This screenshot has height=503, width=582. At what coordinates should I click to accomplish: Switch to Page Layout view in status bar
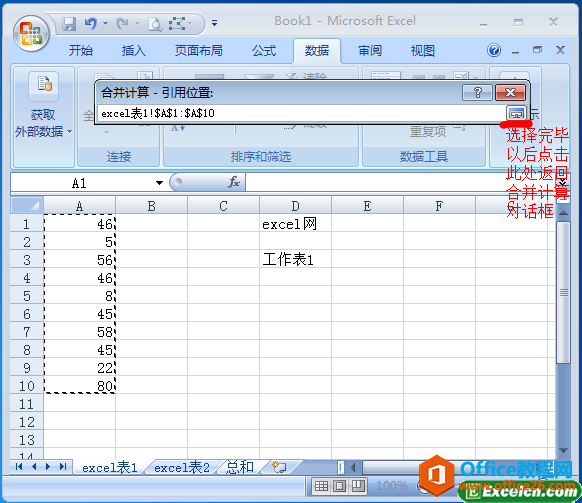340,486
